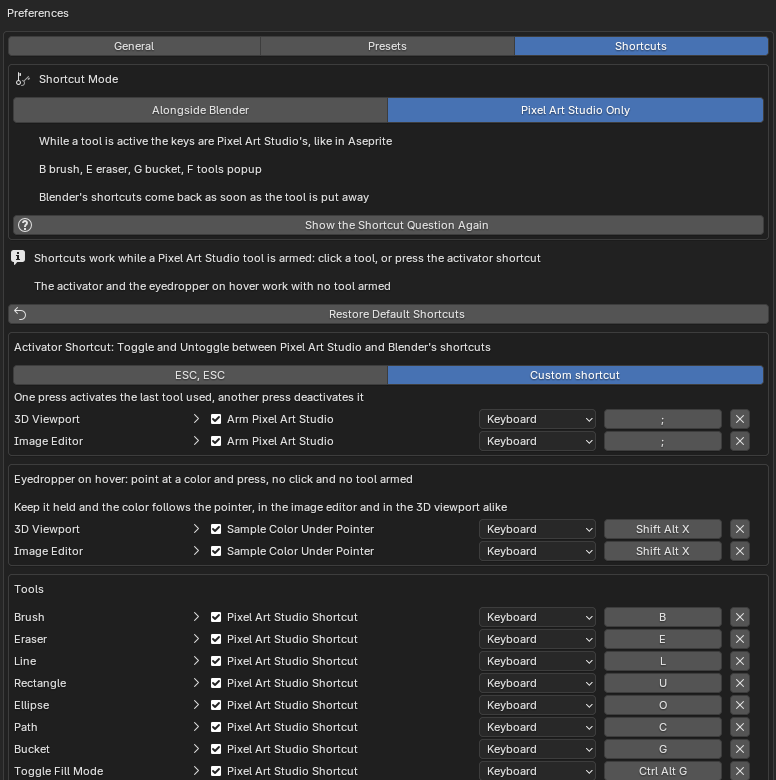Expand the Brush shortcut details
This screenshot has height=780, width=776.
click(x=196, y=617)
